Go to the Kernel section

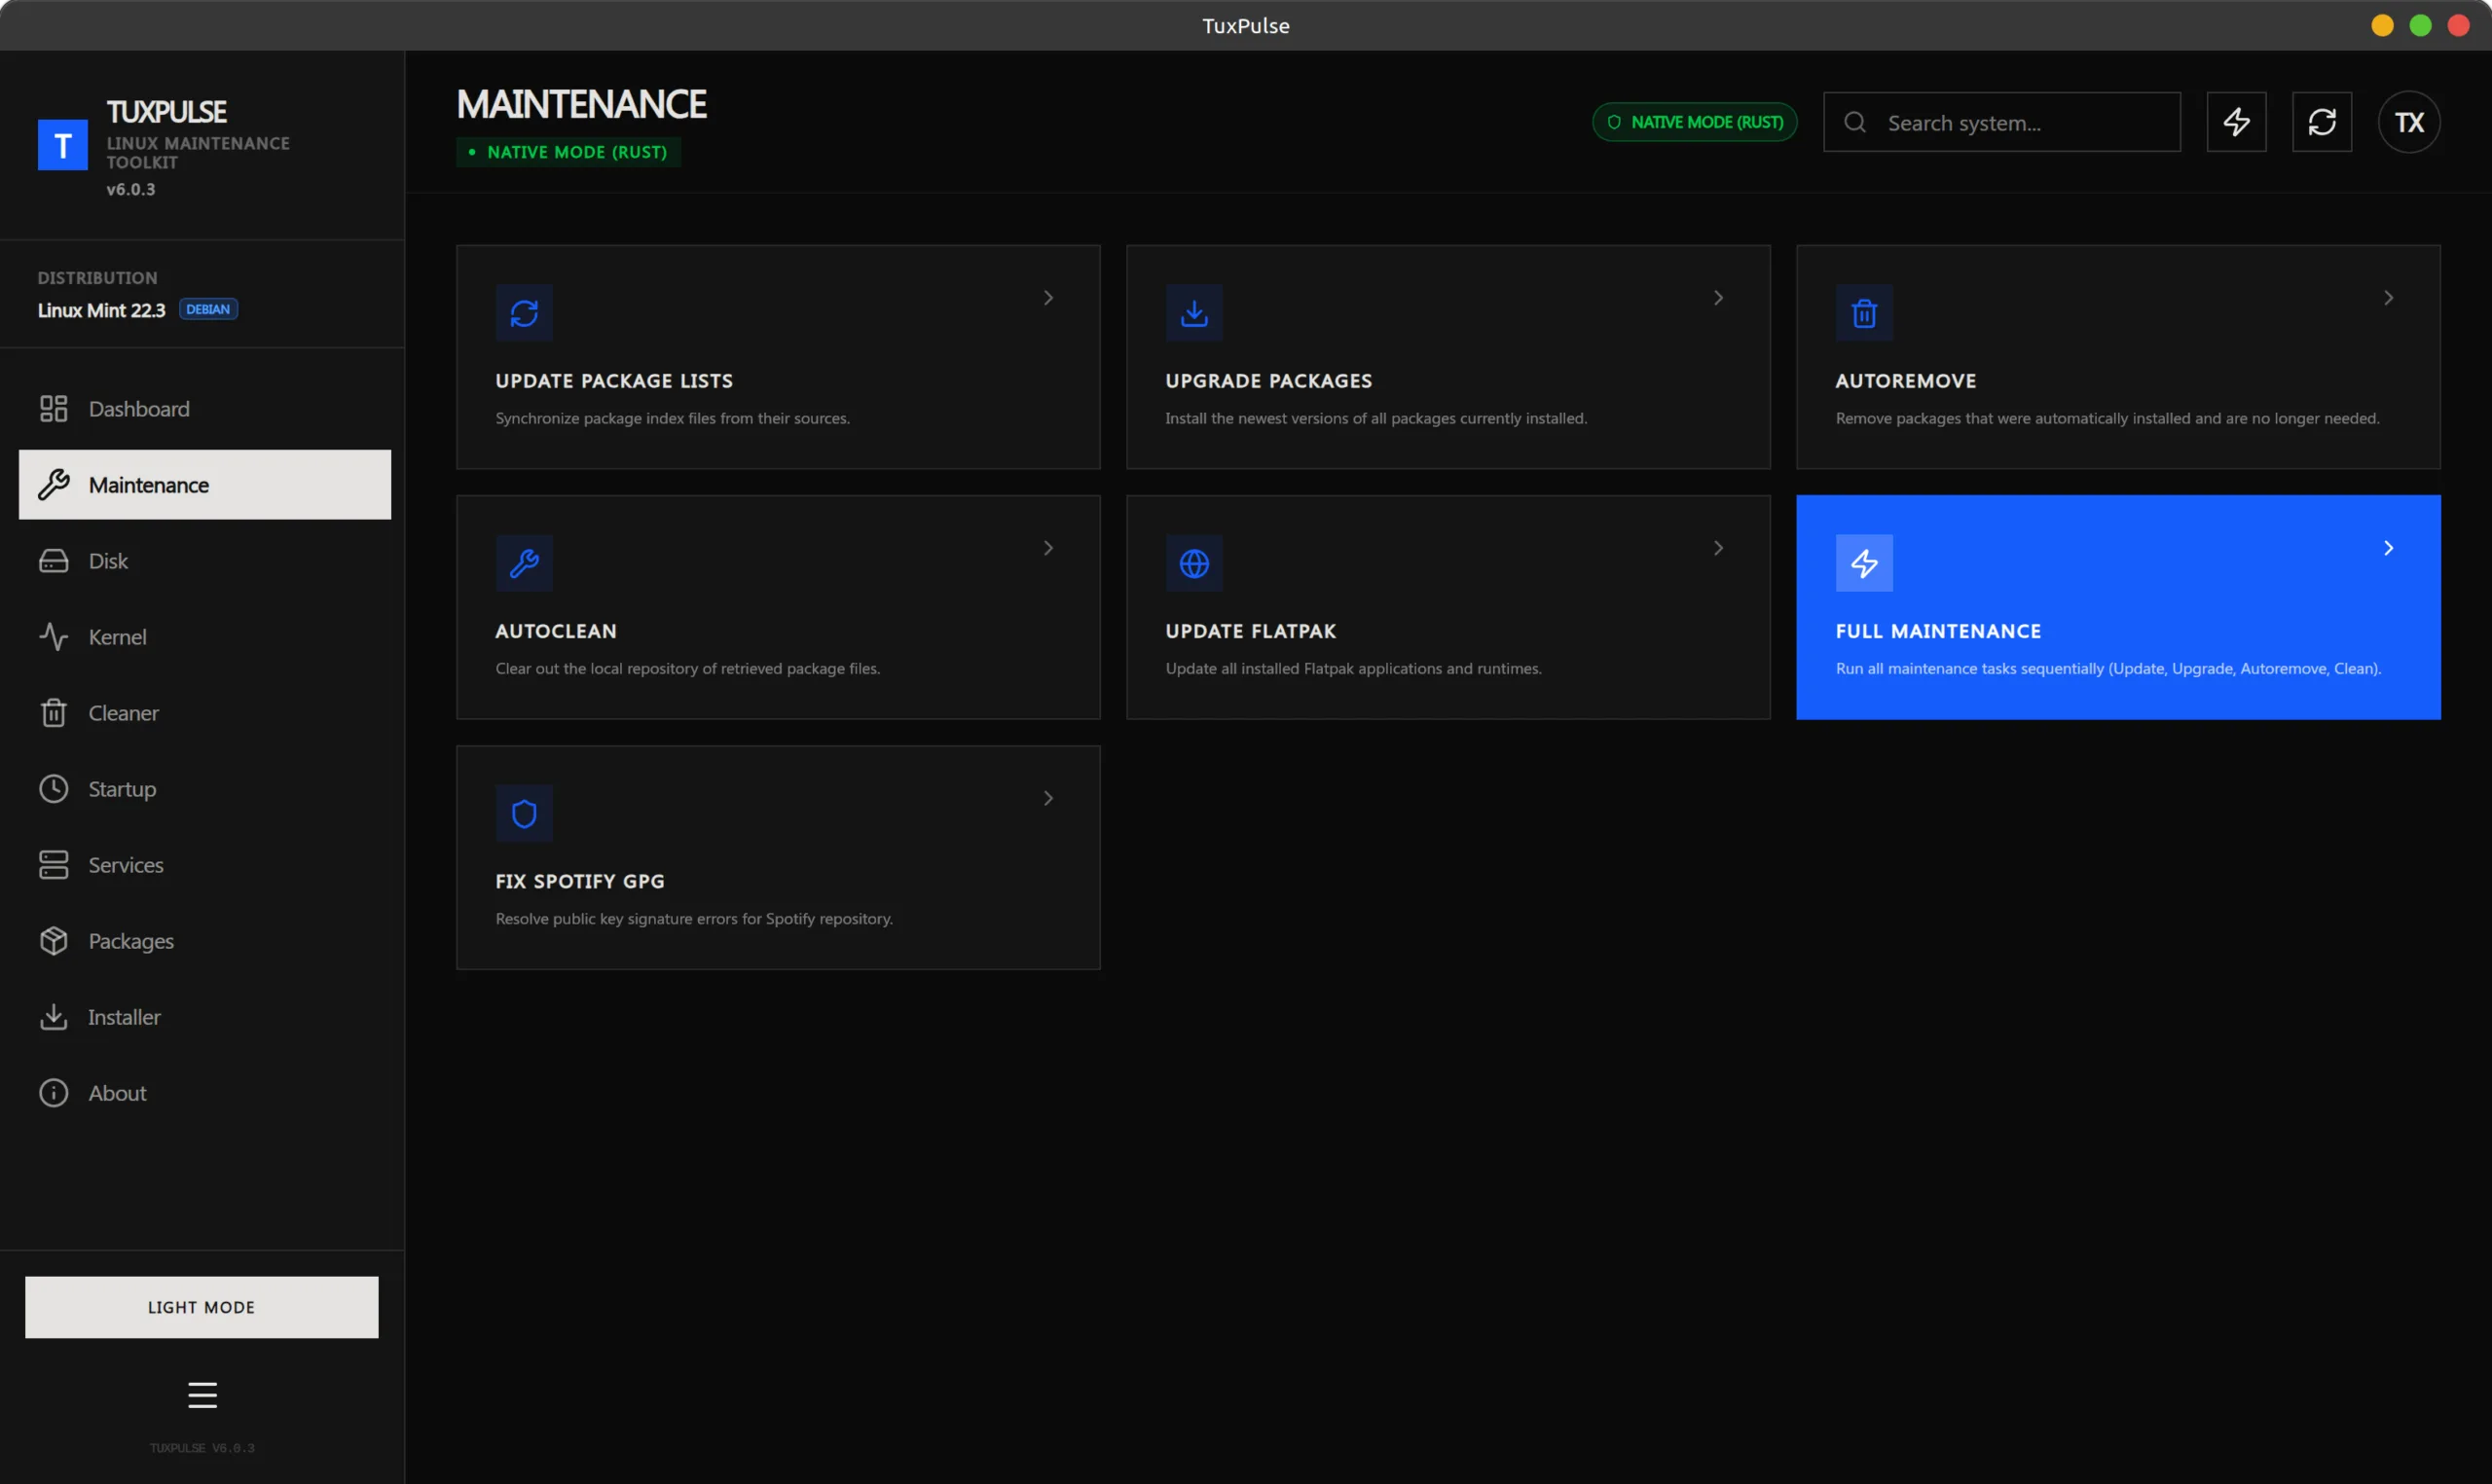117,637
